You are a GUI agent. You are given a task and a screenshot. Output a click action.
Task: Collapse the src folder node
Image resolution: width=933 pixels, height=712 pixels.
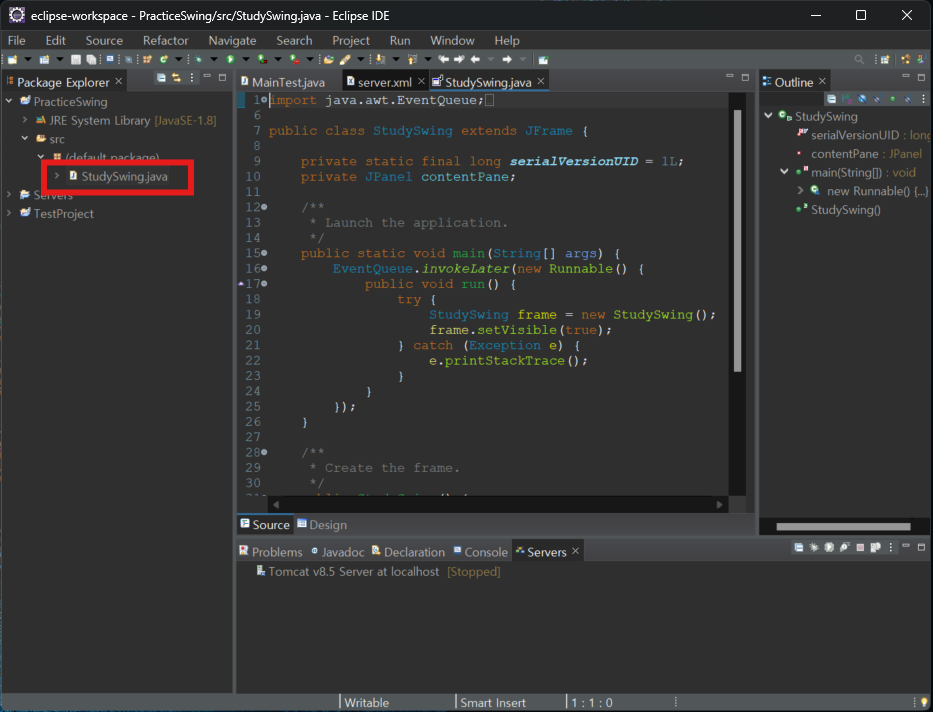[x=24, y=139]
